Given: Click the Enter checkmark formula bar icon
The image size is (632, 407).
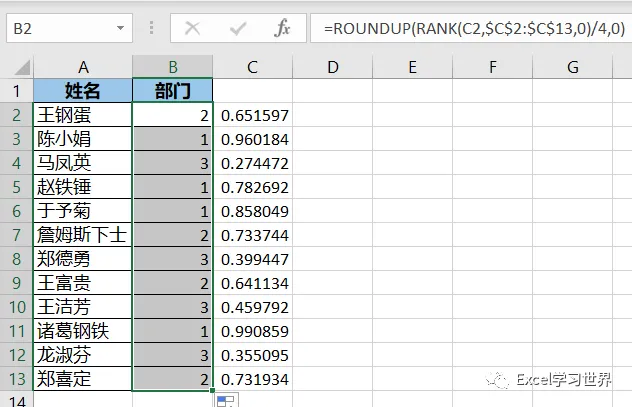Looking at the screenshot, I should click(238, 28).
